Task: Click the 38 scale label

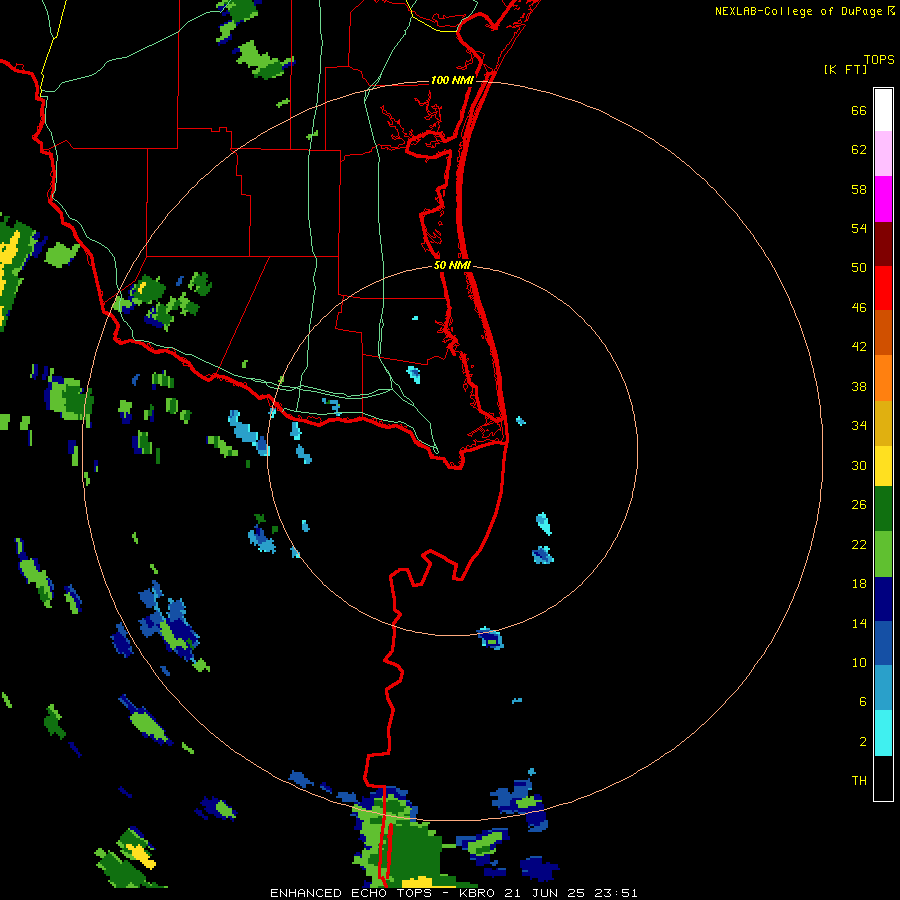Action: pyautogui.click(x=859, y=386)
